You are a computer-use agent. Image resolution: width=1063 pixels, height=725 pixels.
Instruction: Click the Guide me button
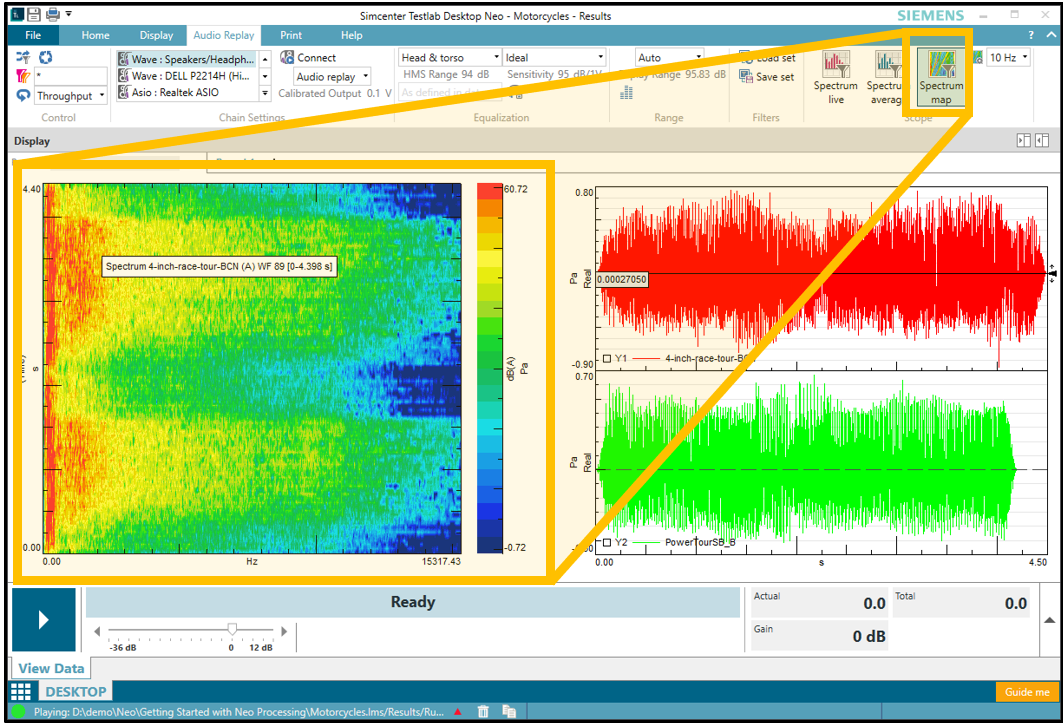pyautogui.click(x=1027, y=692)
